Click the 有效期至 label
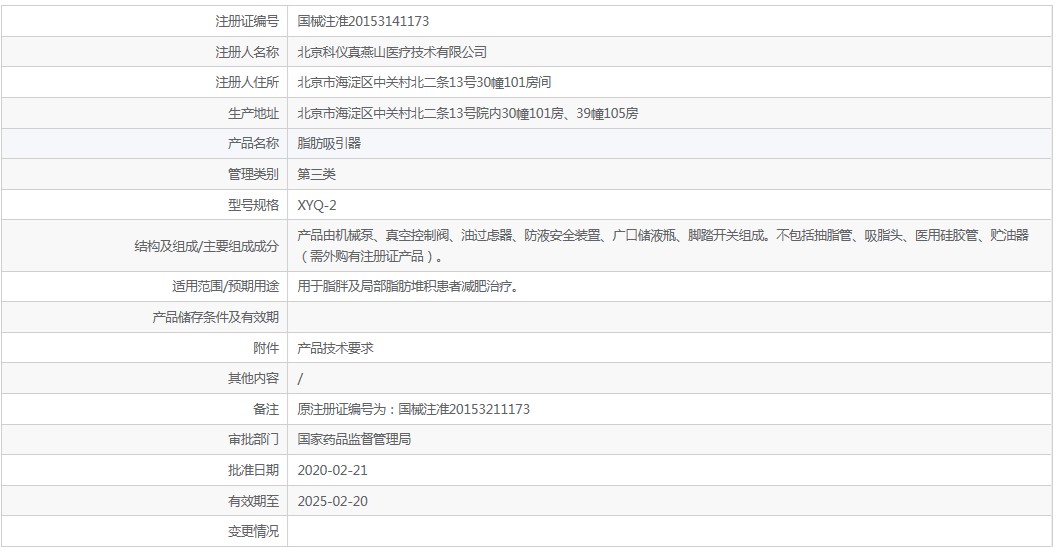 (x=253, y=501)
